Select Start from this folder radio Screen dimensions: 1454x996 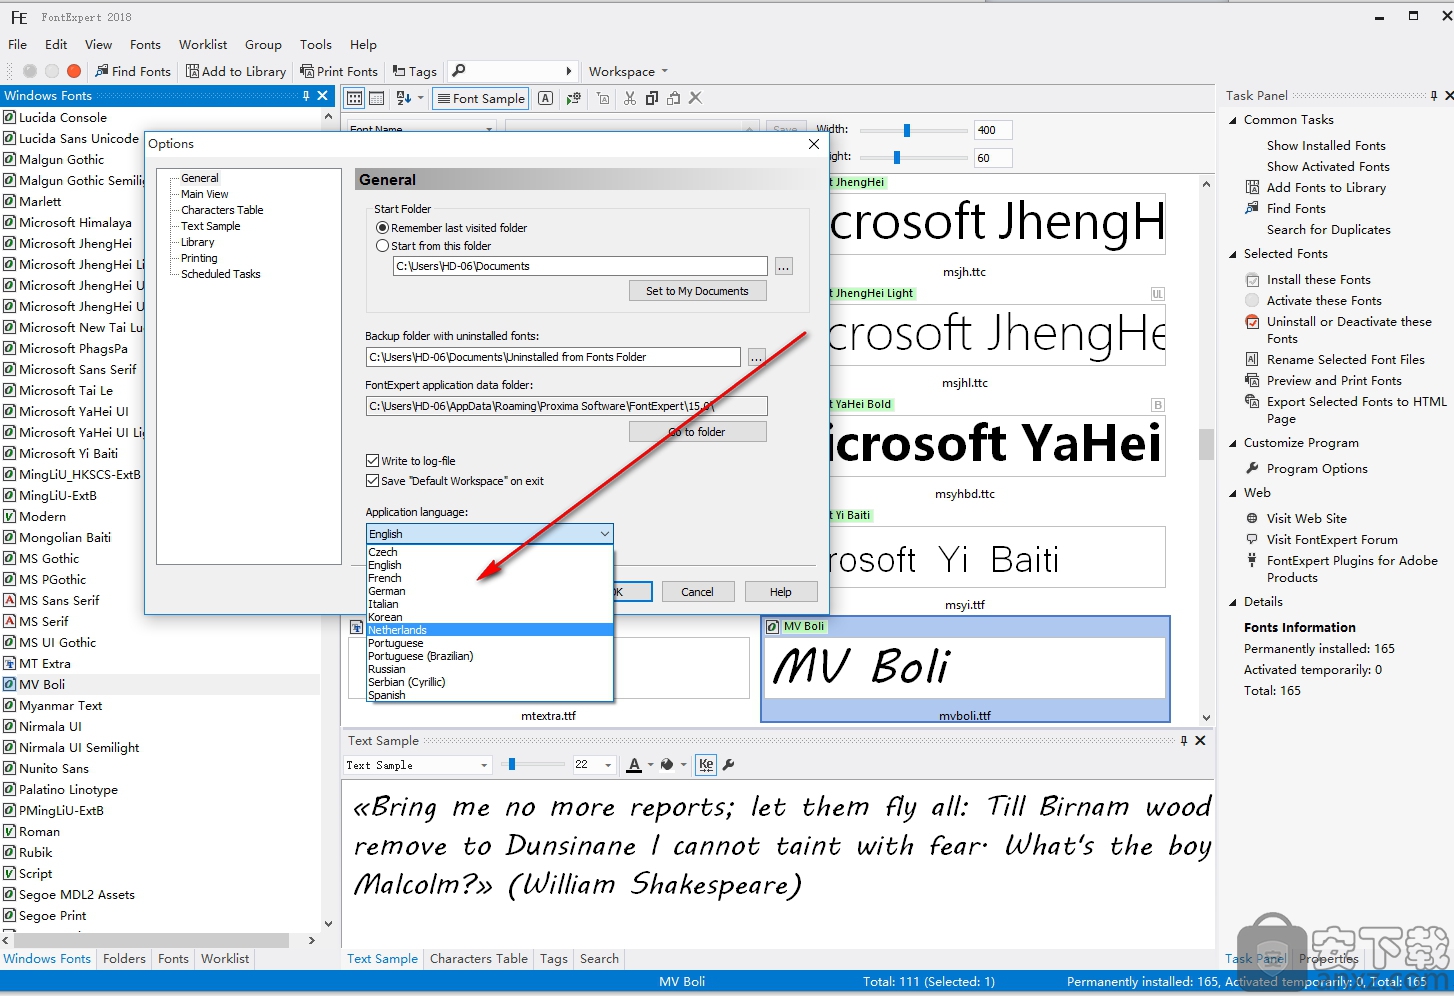[x=382, y=246]
